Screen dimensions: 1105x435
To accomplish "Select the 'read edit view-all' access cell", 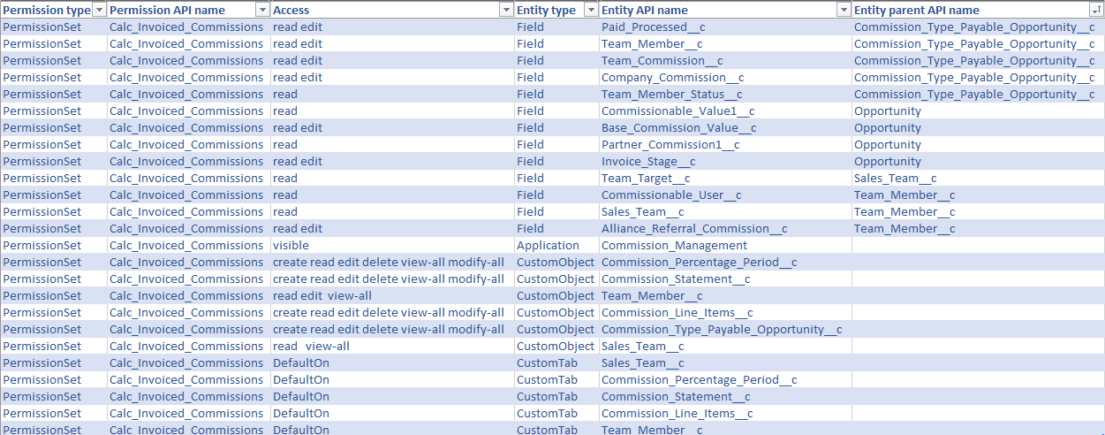I will pyautogui.click(x=322, y=296).
